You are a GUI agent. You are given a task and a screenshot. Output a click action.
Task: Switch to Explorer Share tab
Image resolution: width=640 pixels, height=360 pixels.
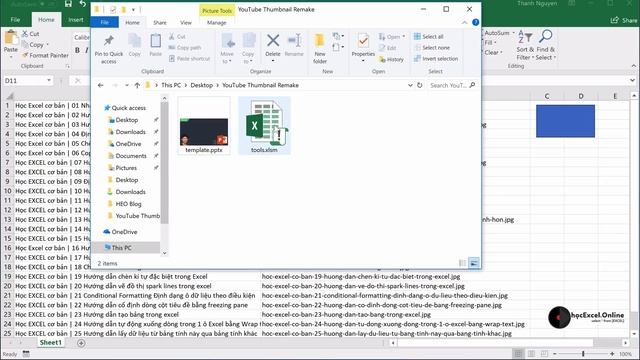pos(160,22)
